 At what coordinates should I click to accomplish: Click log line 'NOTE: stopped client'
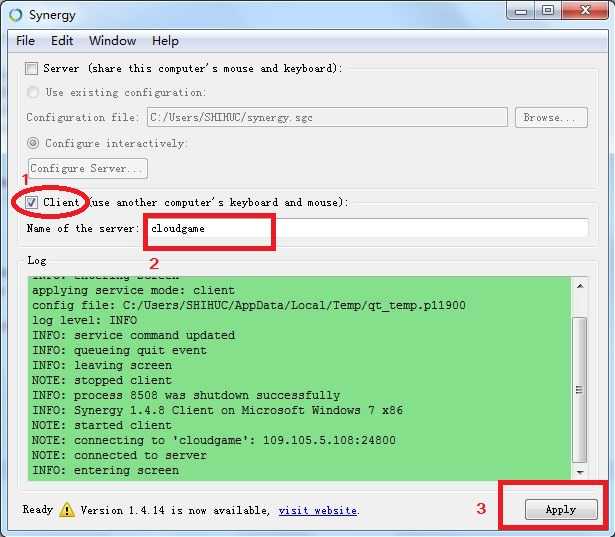(x=102, y=380)
